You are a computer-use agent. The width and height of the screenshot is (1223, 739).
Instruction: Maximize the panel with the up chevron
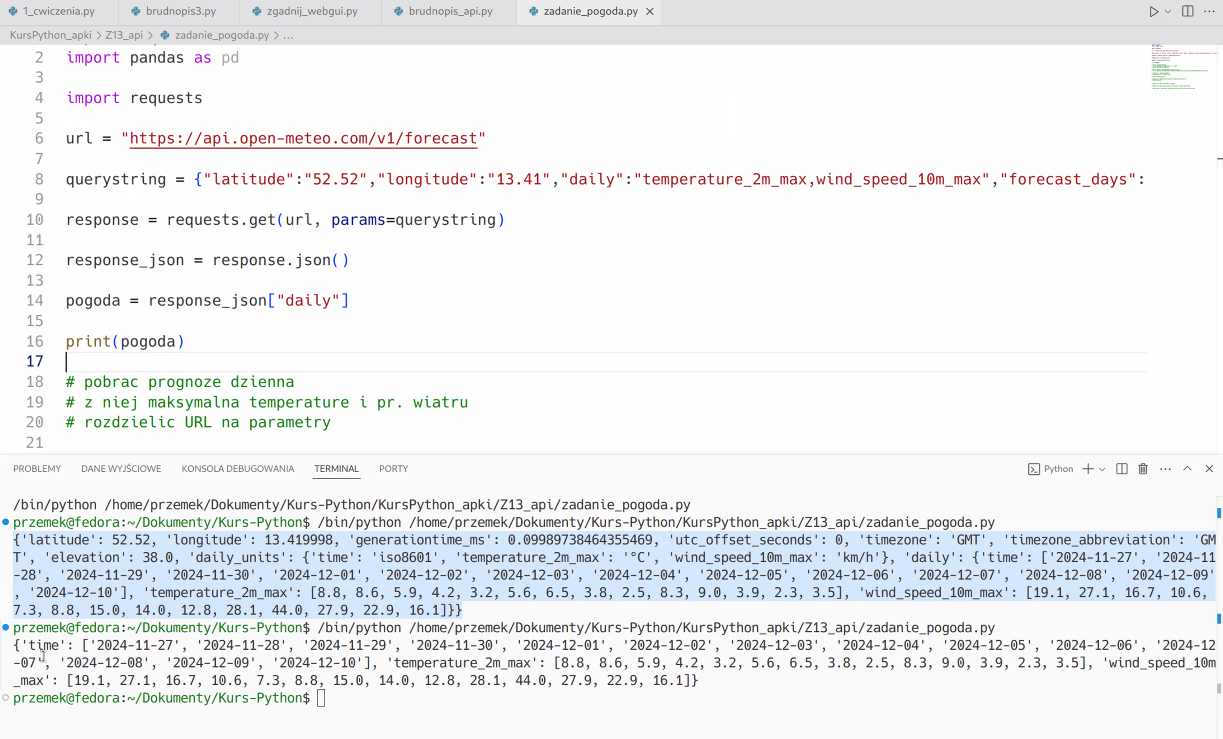coord(1187,469)
